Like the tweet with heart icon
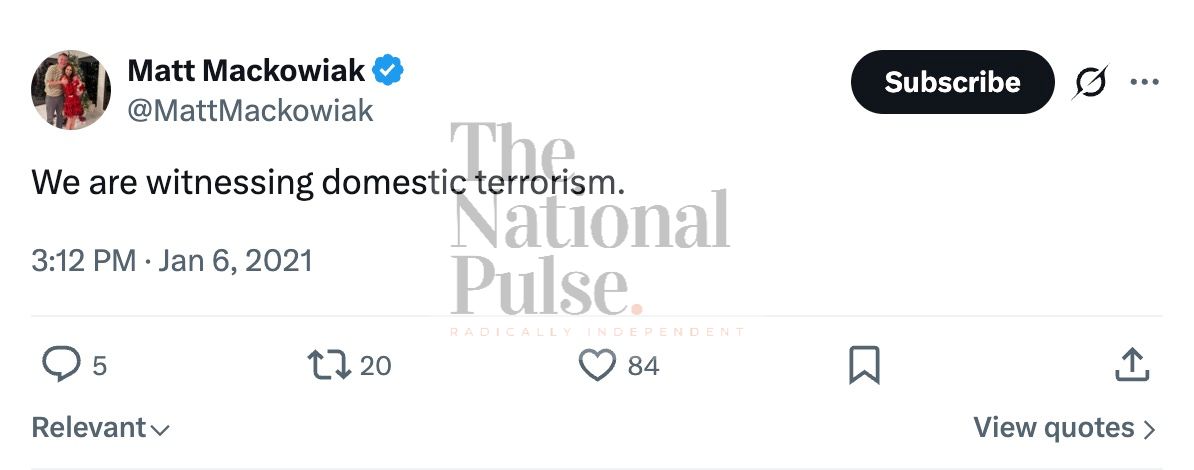 [597, 365]
